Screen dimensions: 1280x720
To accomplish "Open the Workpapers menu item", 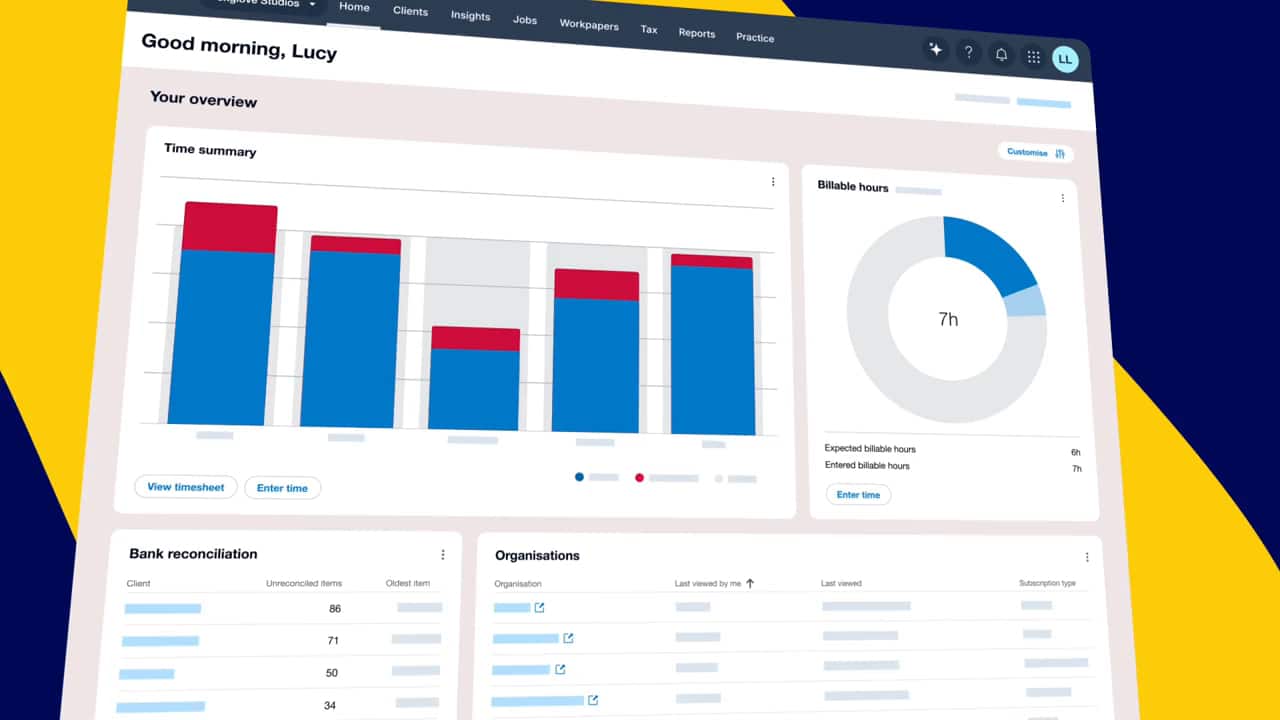I will pyautogui.click(x=588, y=24).
